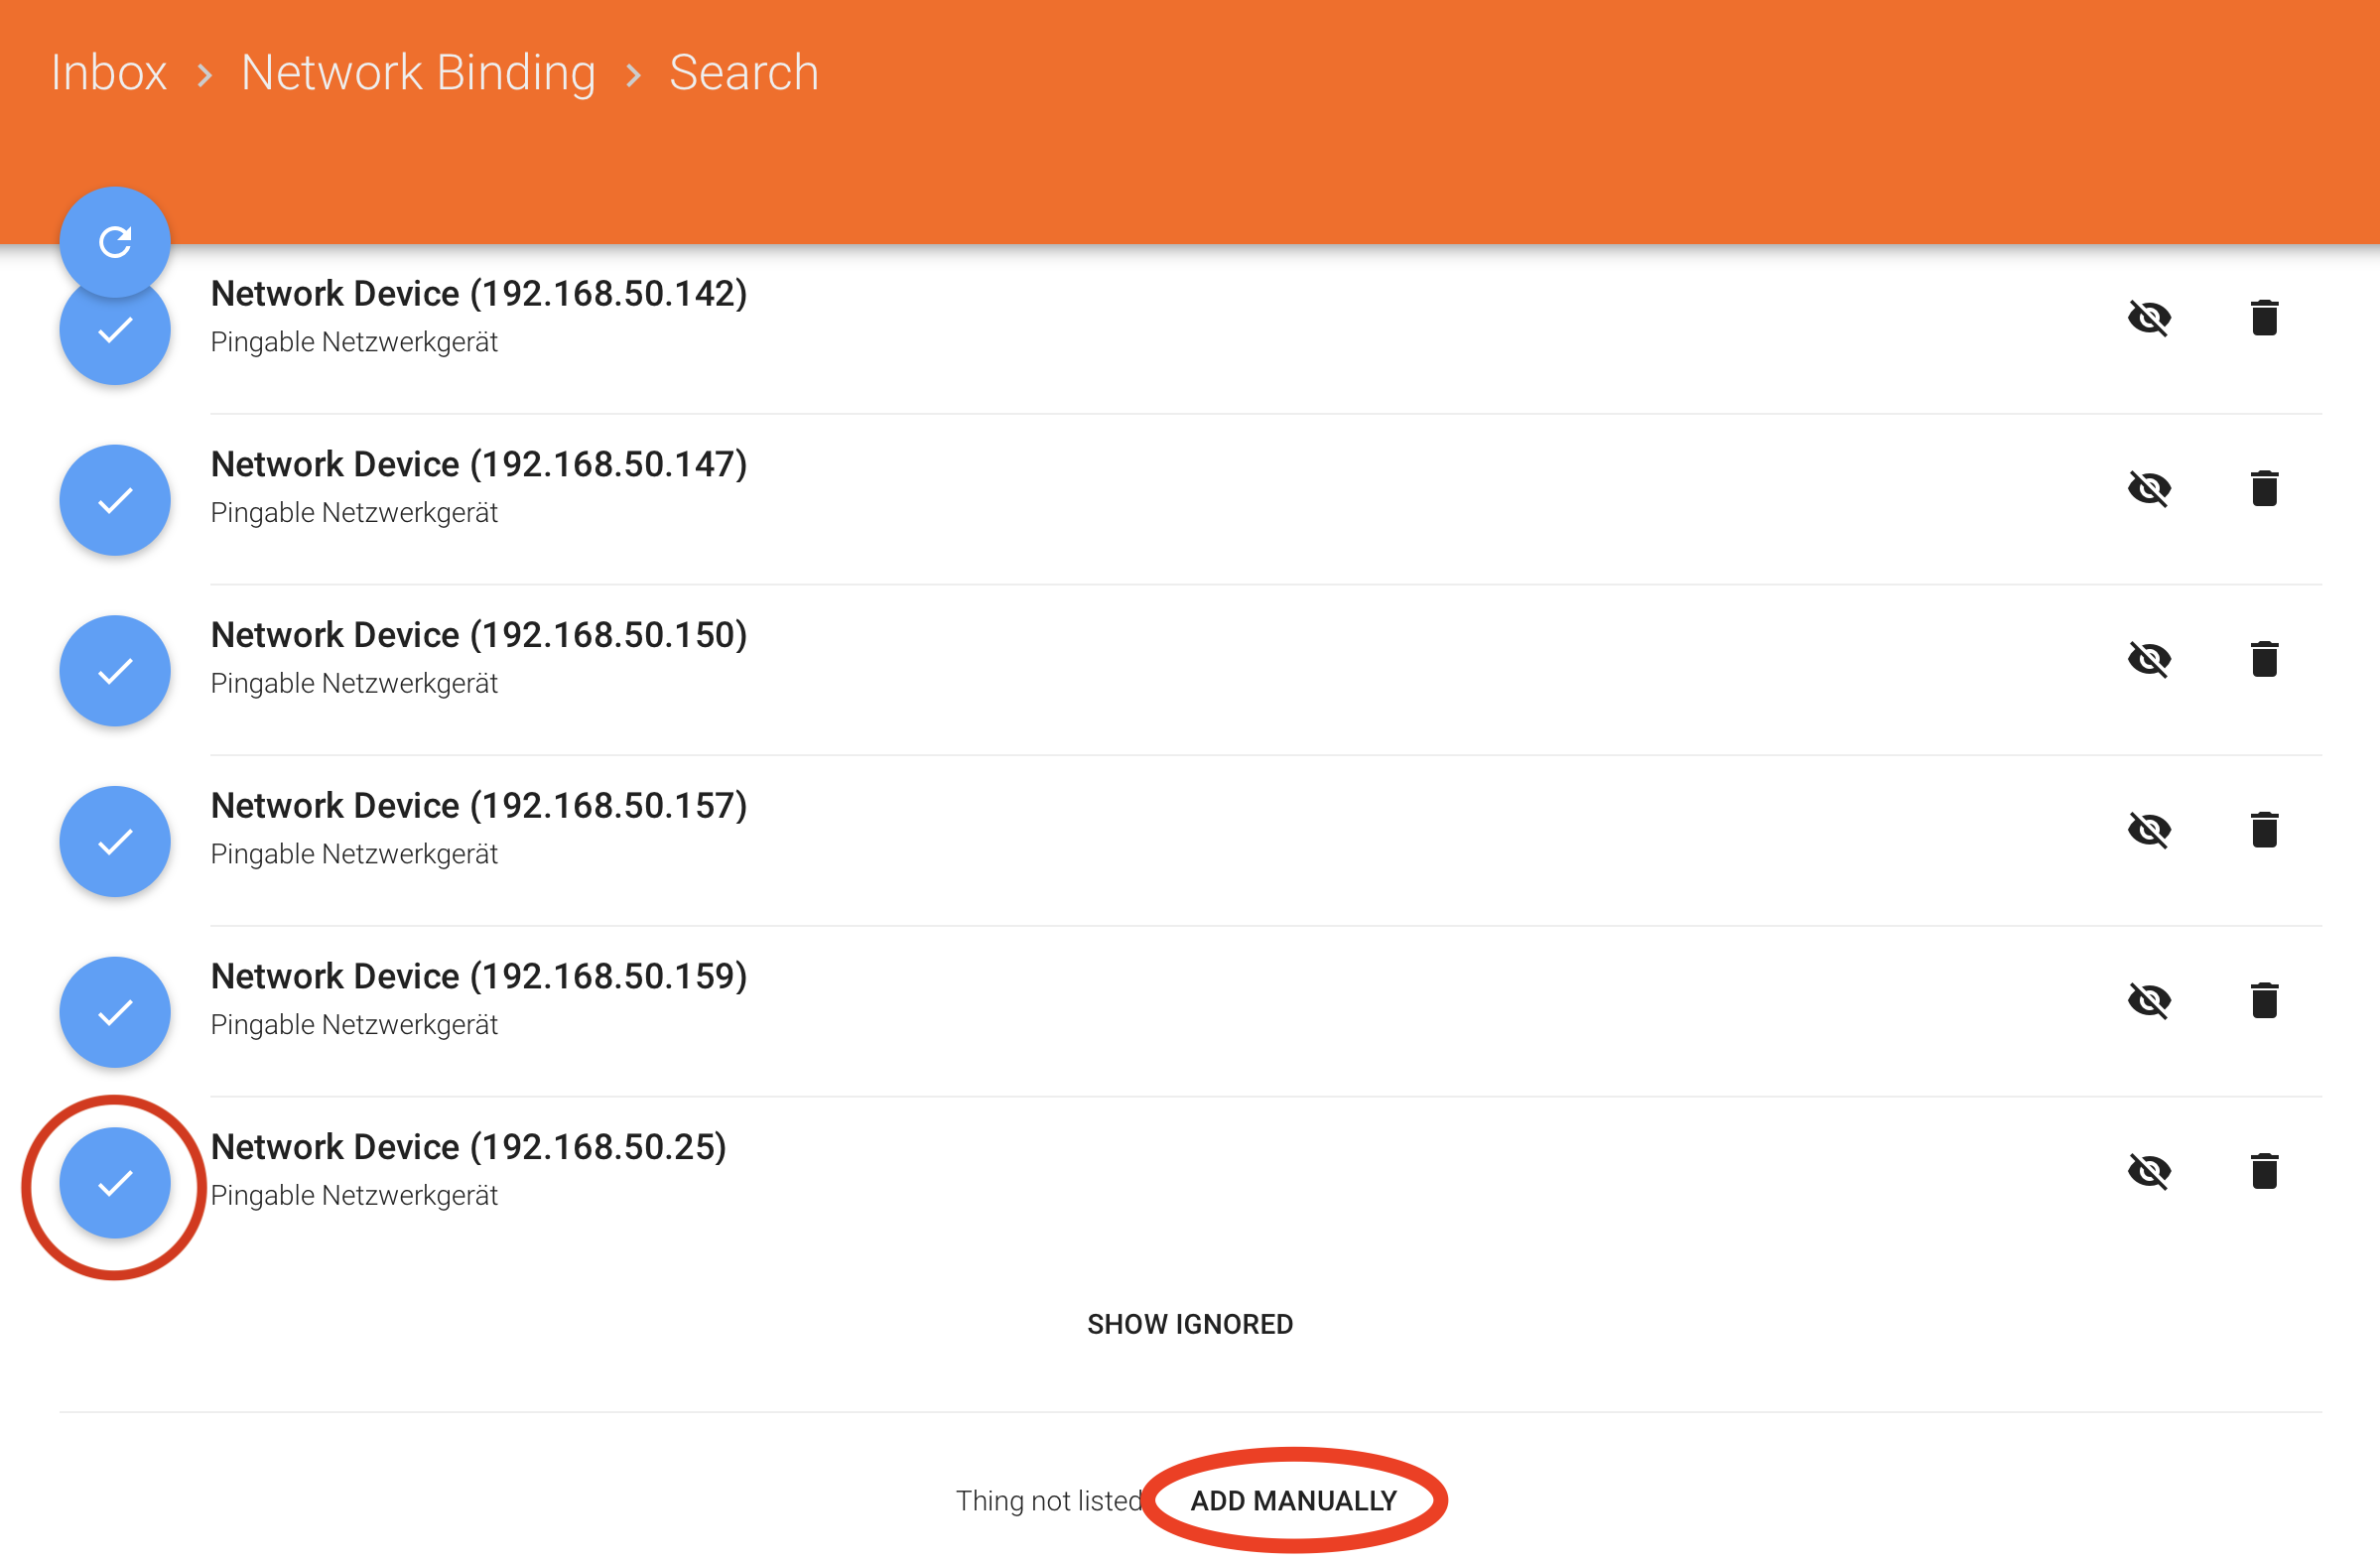Ignore device 192.168.50.25 via crossed-eye icon
Viewport: 2380px width, 1562px height.
(x=2150, y=1172)
